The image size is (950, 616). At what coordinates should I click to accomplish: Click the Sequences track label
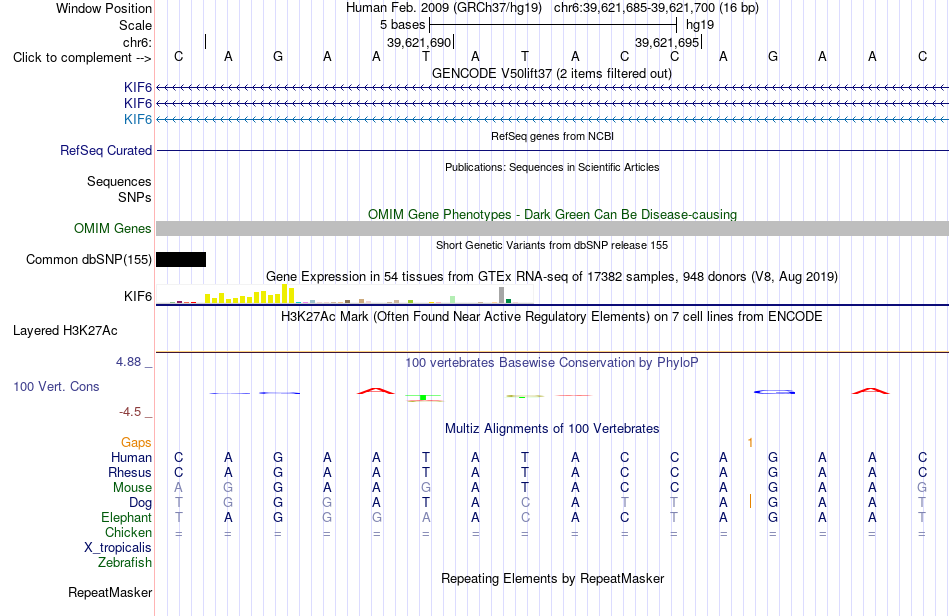[x=119, y=181]
